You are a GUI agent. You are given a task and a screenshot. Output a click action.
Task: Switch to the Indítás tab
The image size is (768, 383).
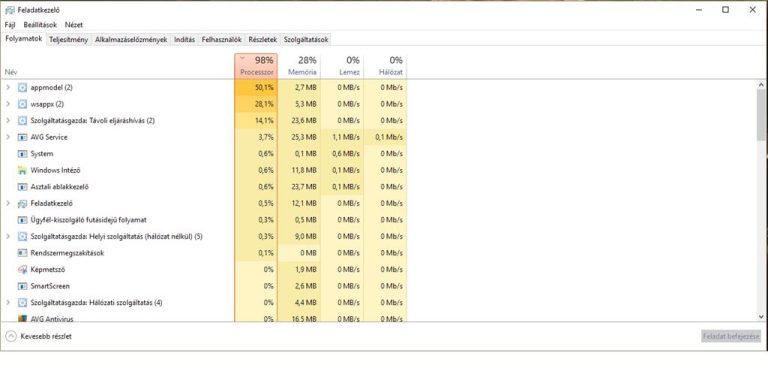coord(185,40)
